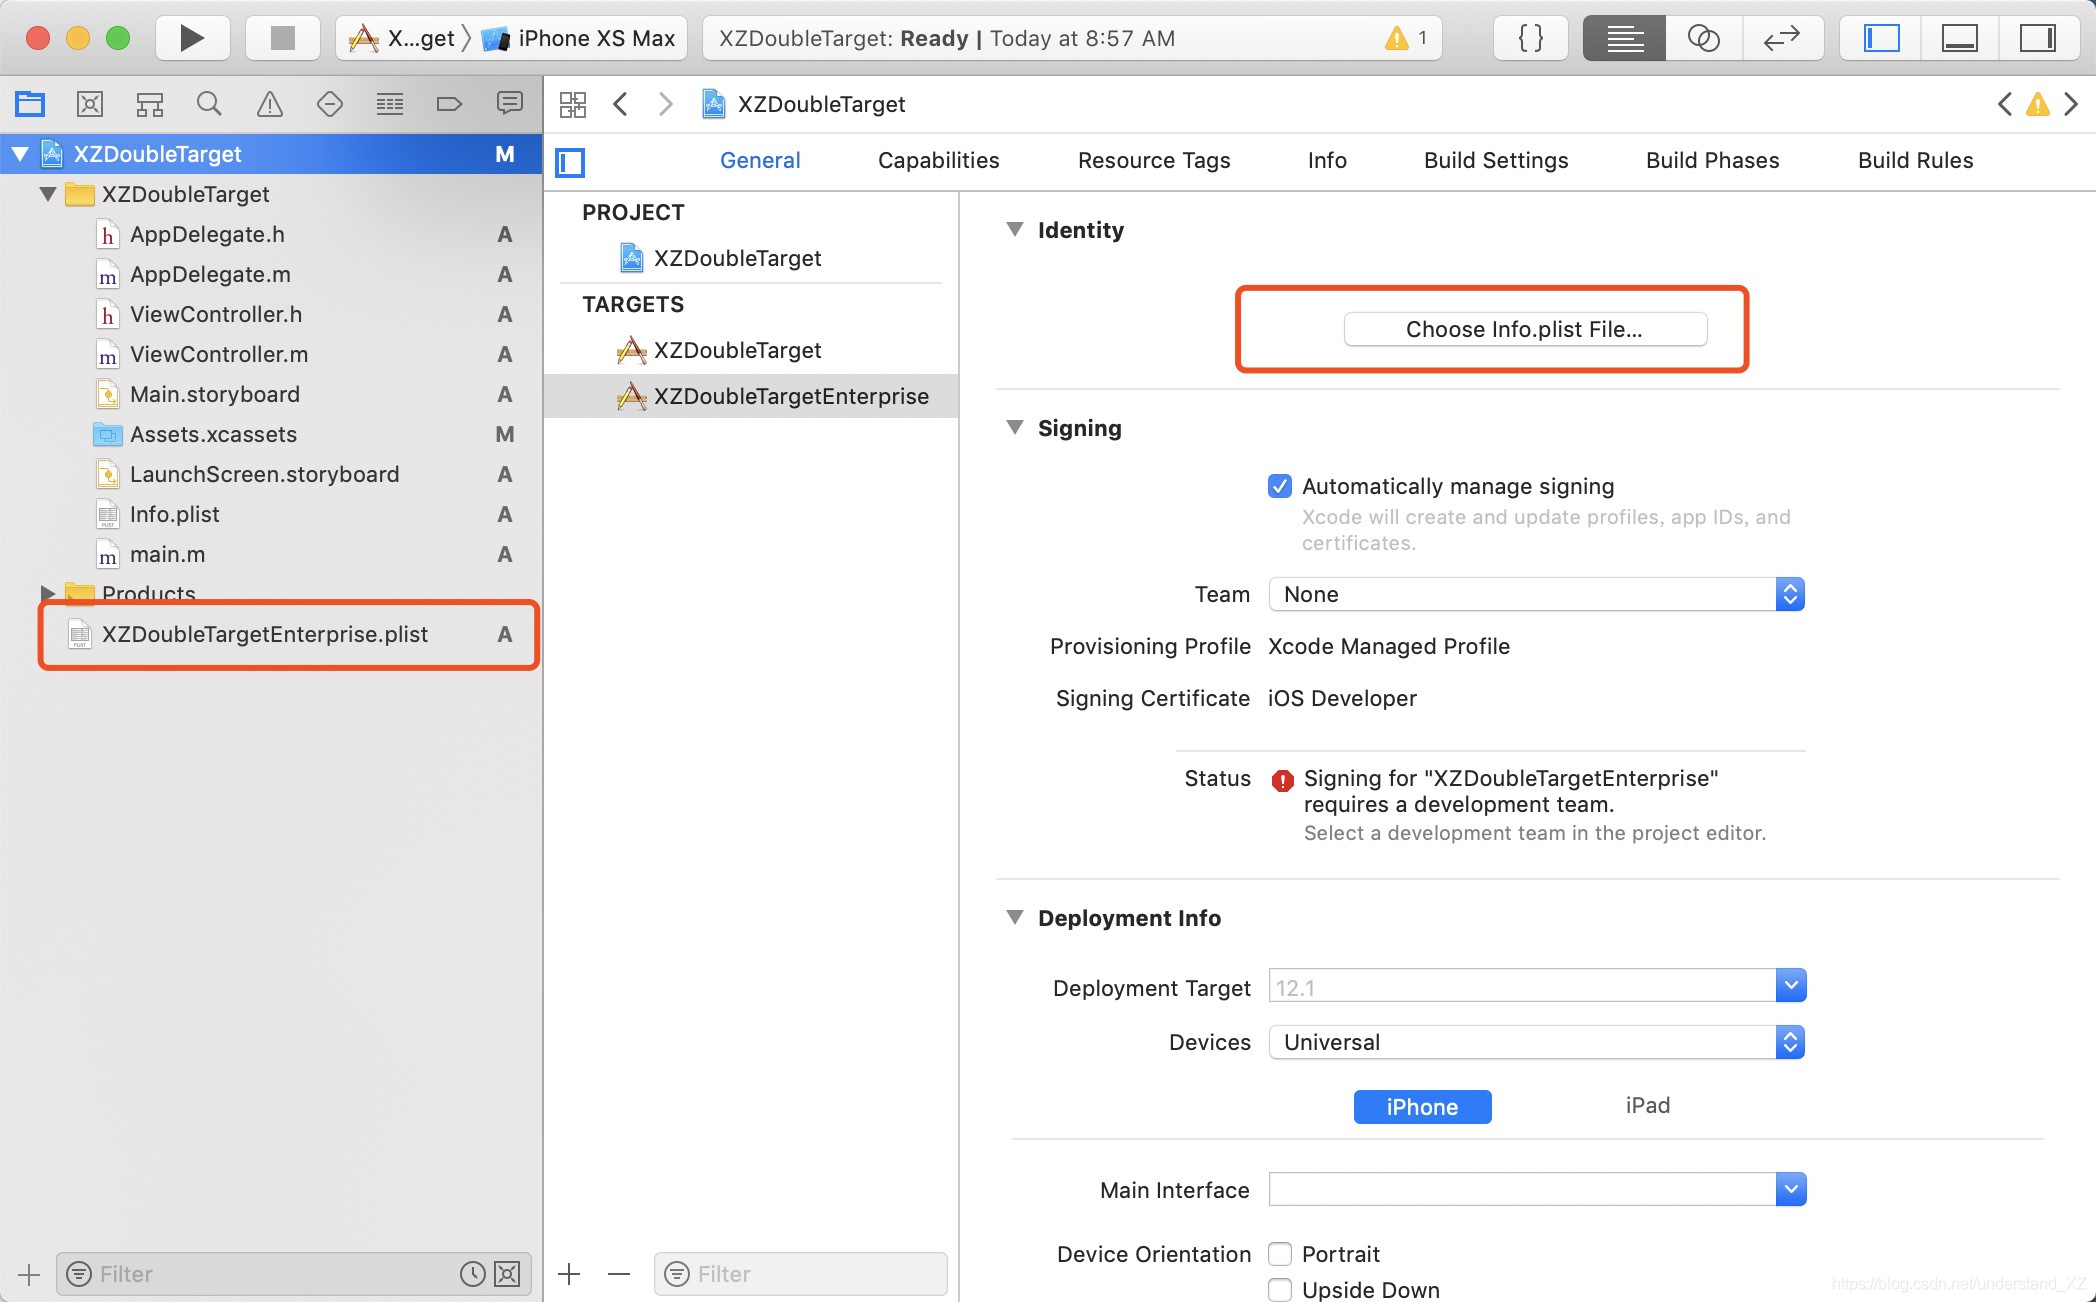Open the Team dropdown

(x=1536, y=594)
